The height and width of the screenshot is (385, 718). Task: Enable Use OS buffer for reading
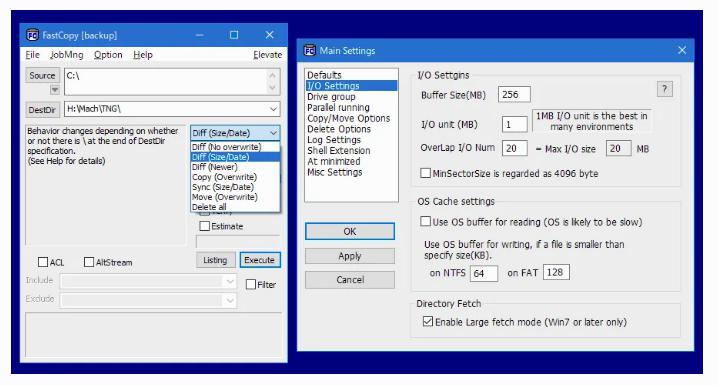[425, 222]
